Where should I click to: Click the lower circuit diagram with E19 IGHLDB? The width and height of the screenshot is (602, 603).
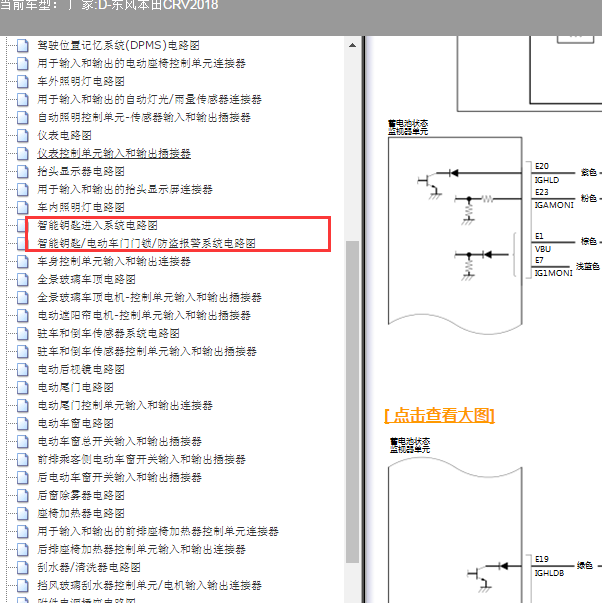(x=495, y=519)
